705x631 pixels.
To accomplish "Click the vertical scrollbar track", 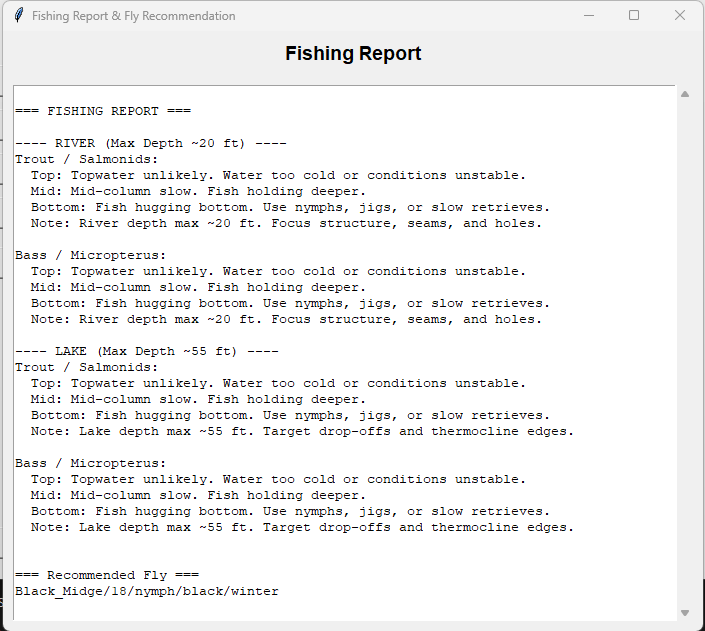I will click(685, 350).
